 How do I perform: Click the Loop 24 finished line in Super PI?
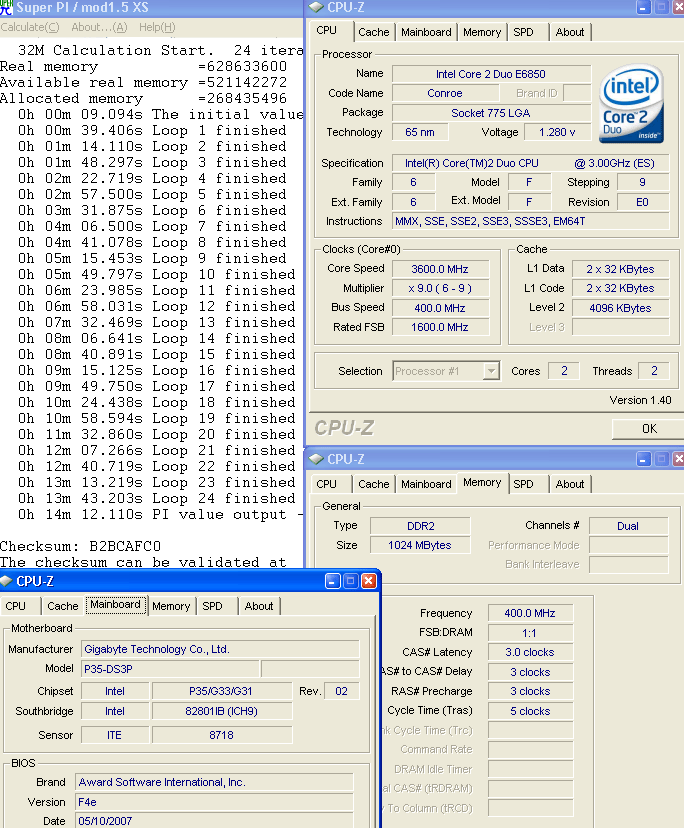[157, 498]
